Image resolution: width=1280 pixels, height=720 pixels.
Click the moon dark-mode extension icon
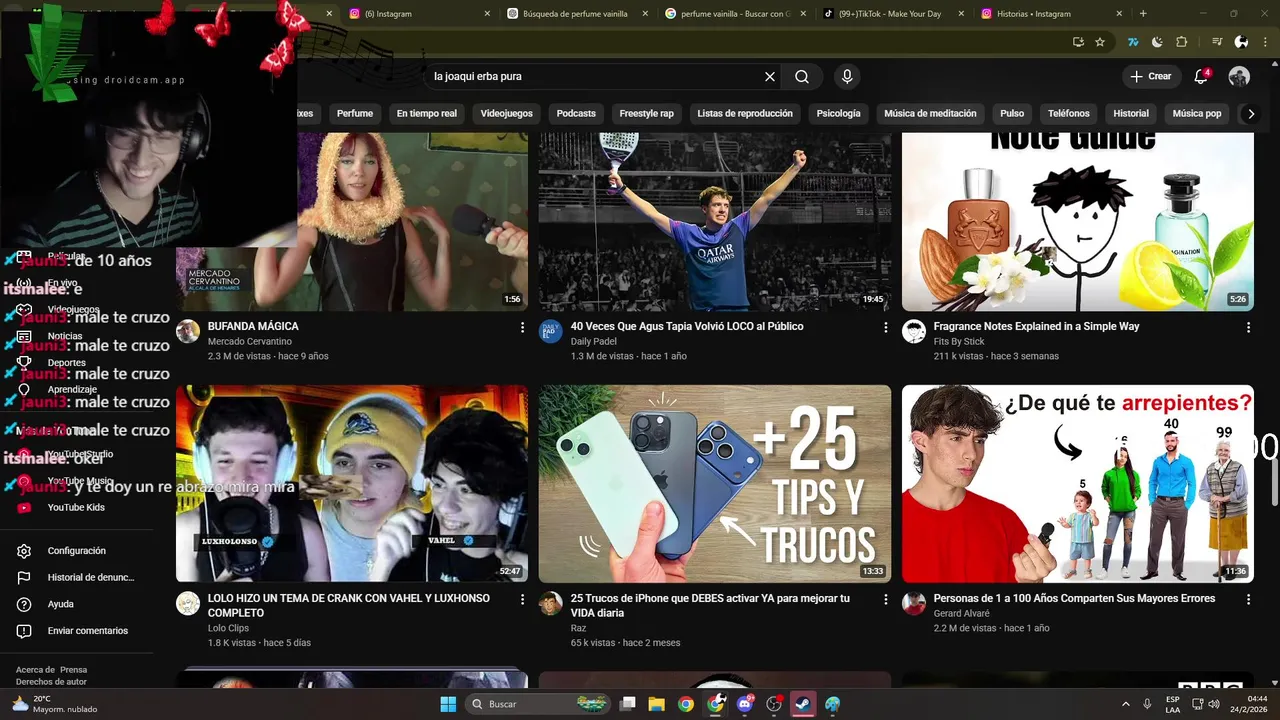tap(1157, 42)
